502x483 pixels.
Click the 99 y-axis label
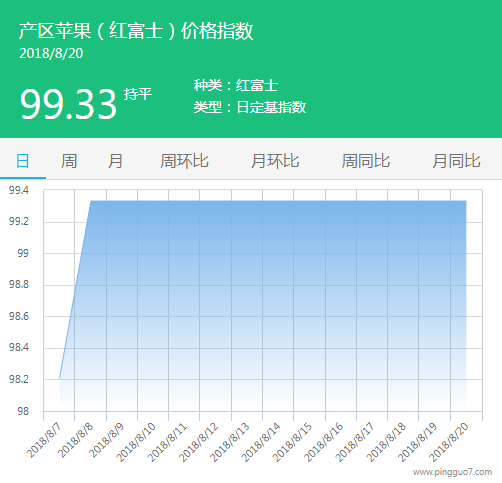point(23,253)
